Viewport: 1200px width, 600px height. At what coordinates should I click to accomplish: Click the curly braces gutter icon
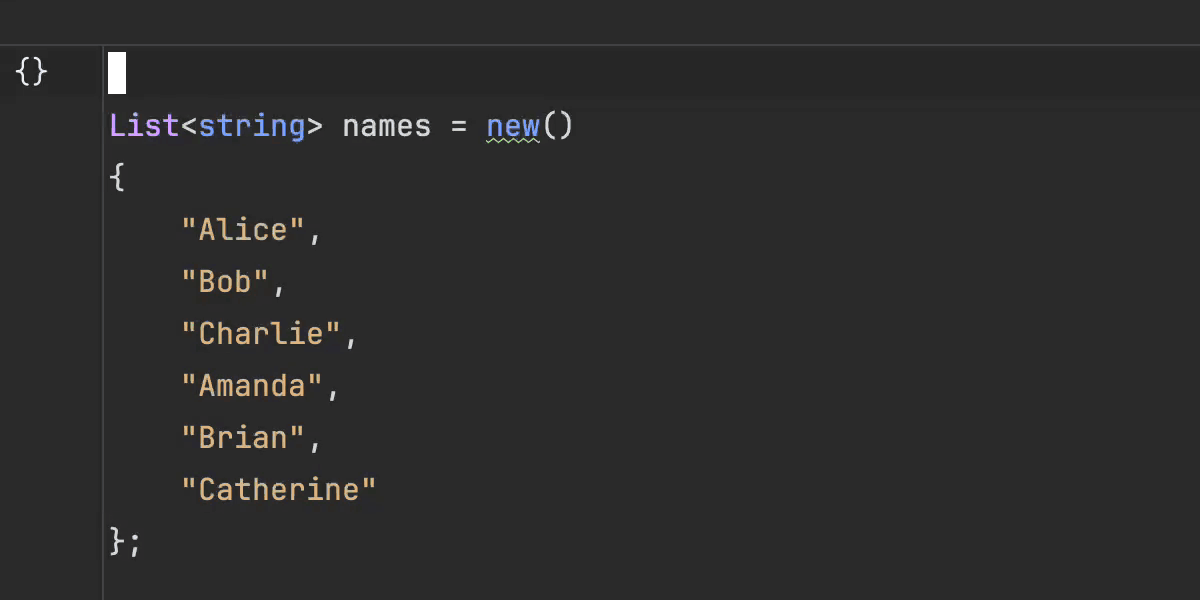(32, 72)
